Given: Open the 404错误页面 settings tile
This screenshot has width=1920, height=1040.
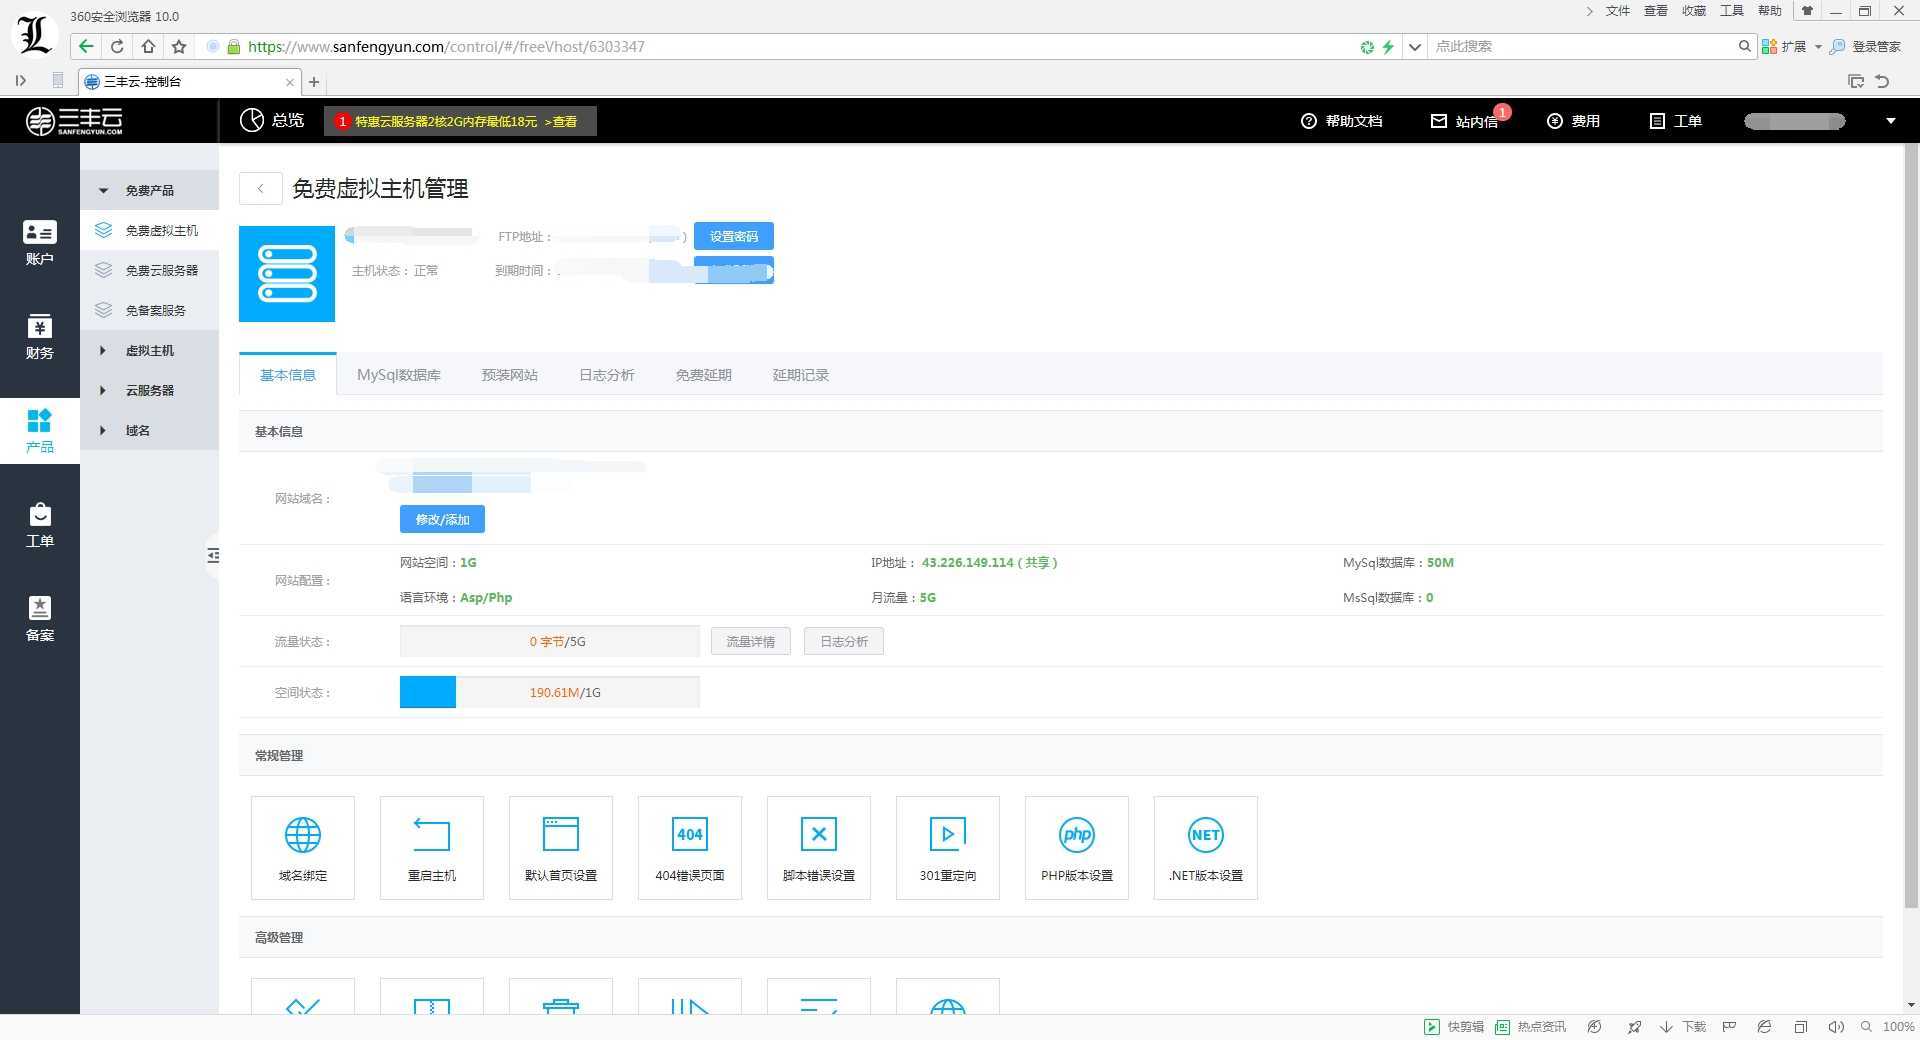Looking at the screenshot, I should (690, 848).
